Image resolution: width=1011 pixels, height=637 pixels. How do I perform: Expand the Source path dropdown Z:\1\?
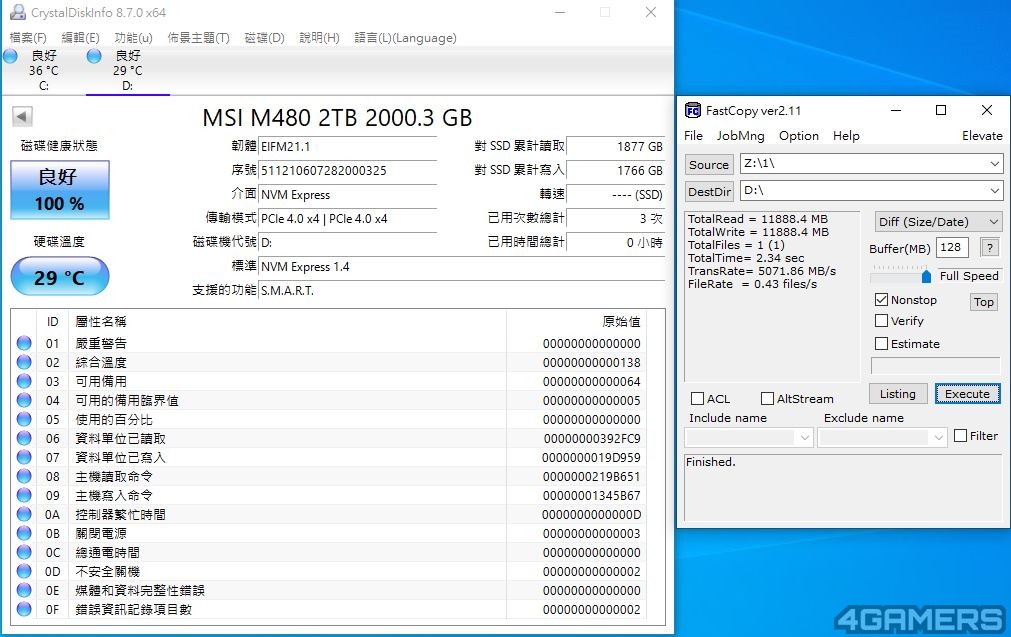(x=994, y=164)
